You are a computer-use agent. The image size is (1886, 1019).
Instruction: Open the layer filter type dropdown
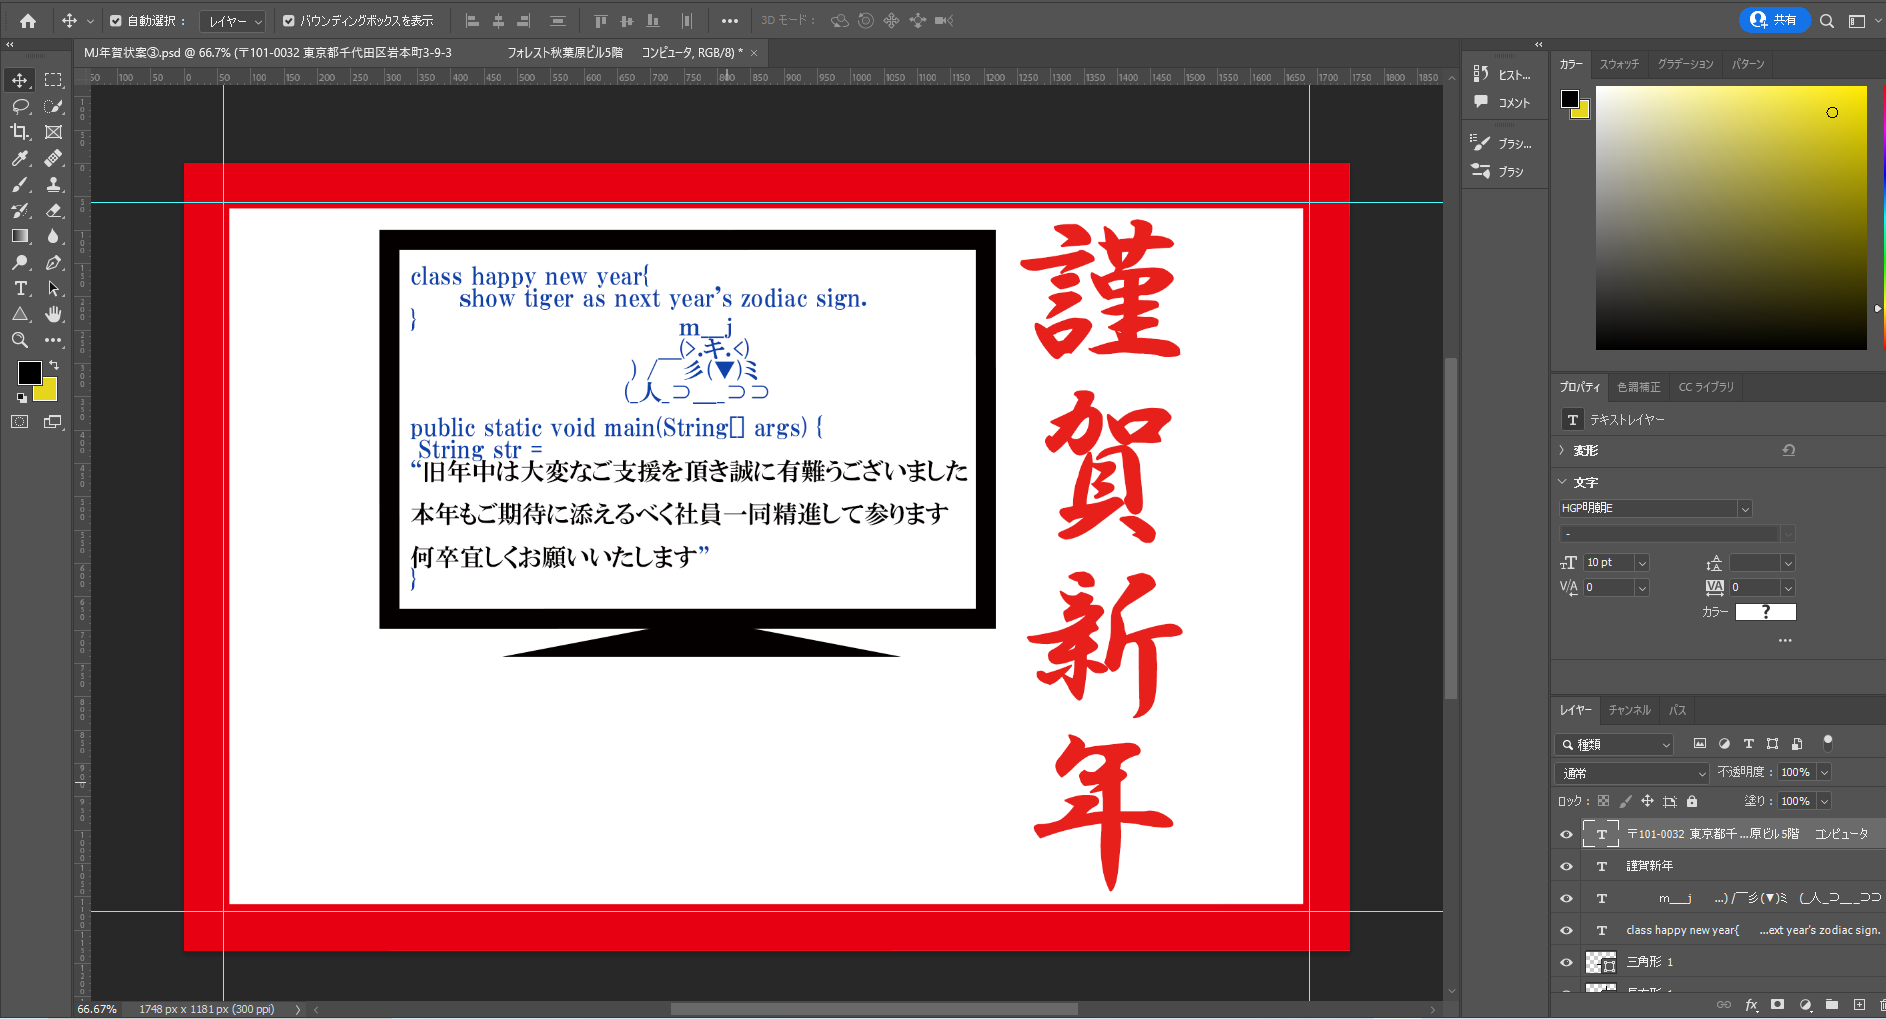coord(1615,744)
